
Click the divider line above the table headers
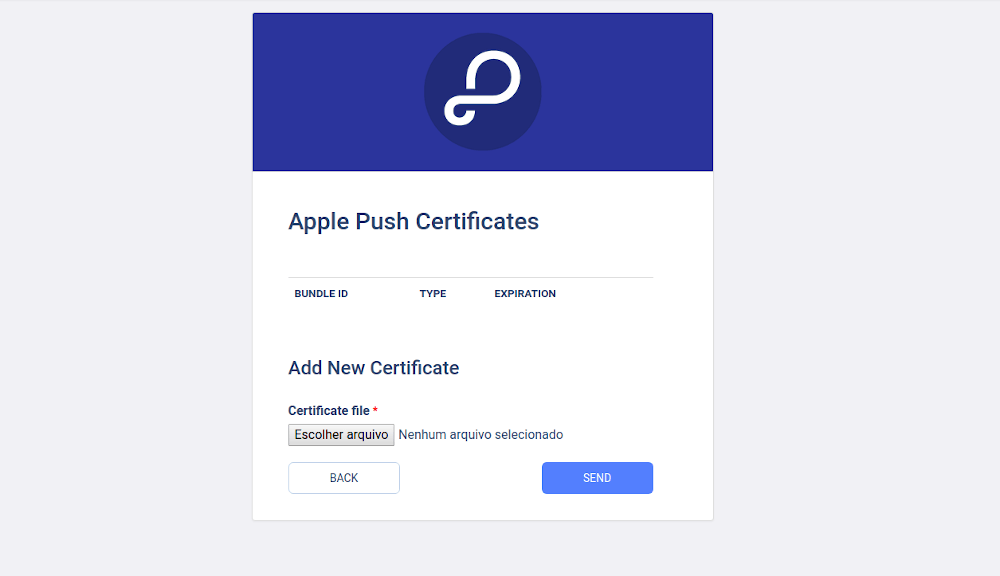[471, 277]
